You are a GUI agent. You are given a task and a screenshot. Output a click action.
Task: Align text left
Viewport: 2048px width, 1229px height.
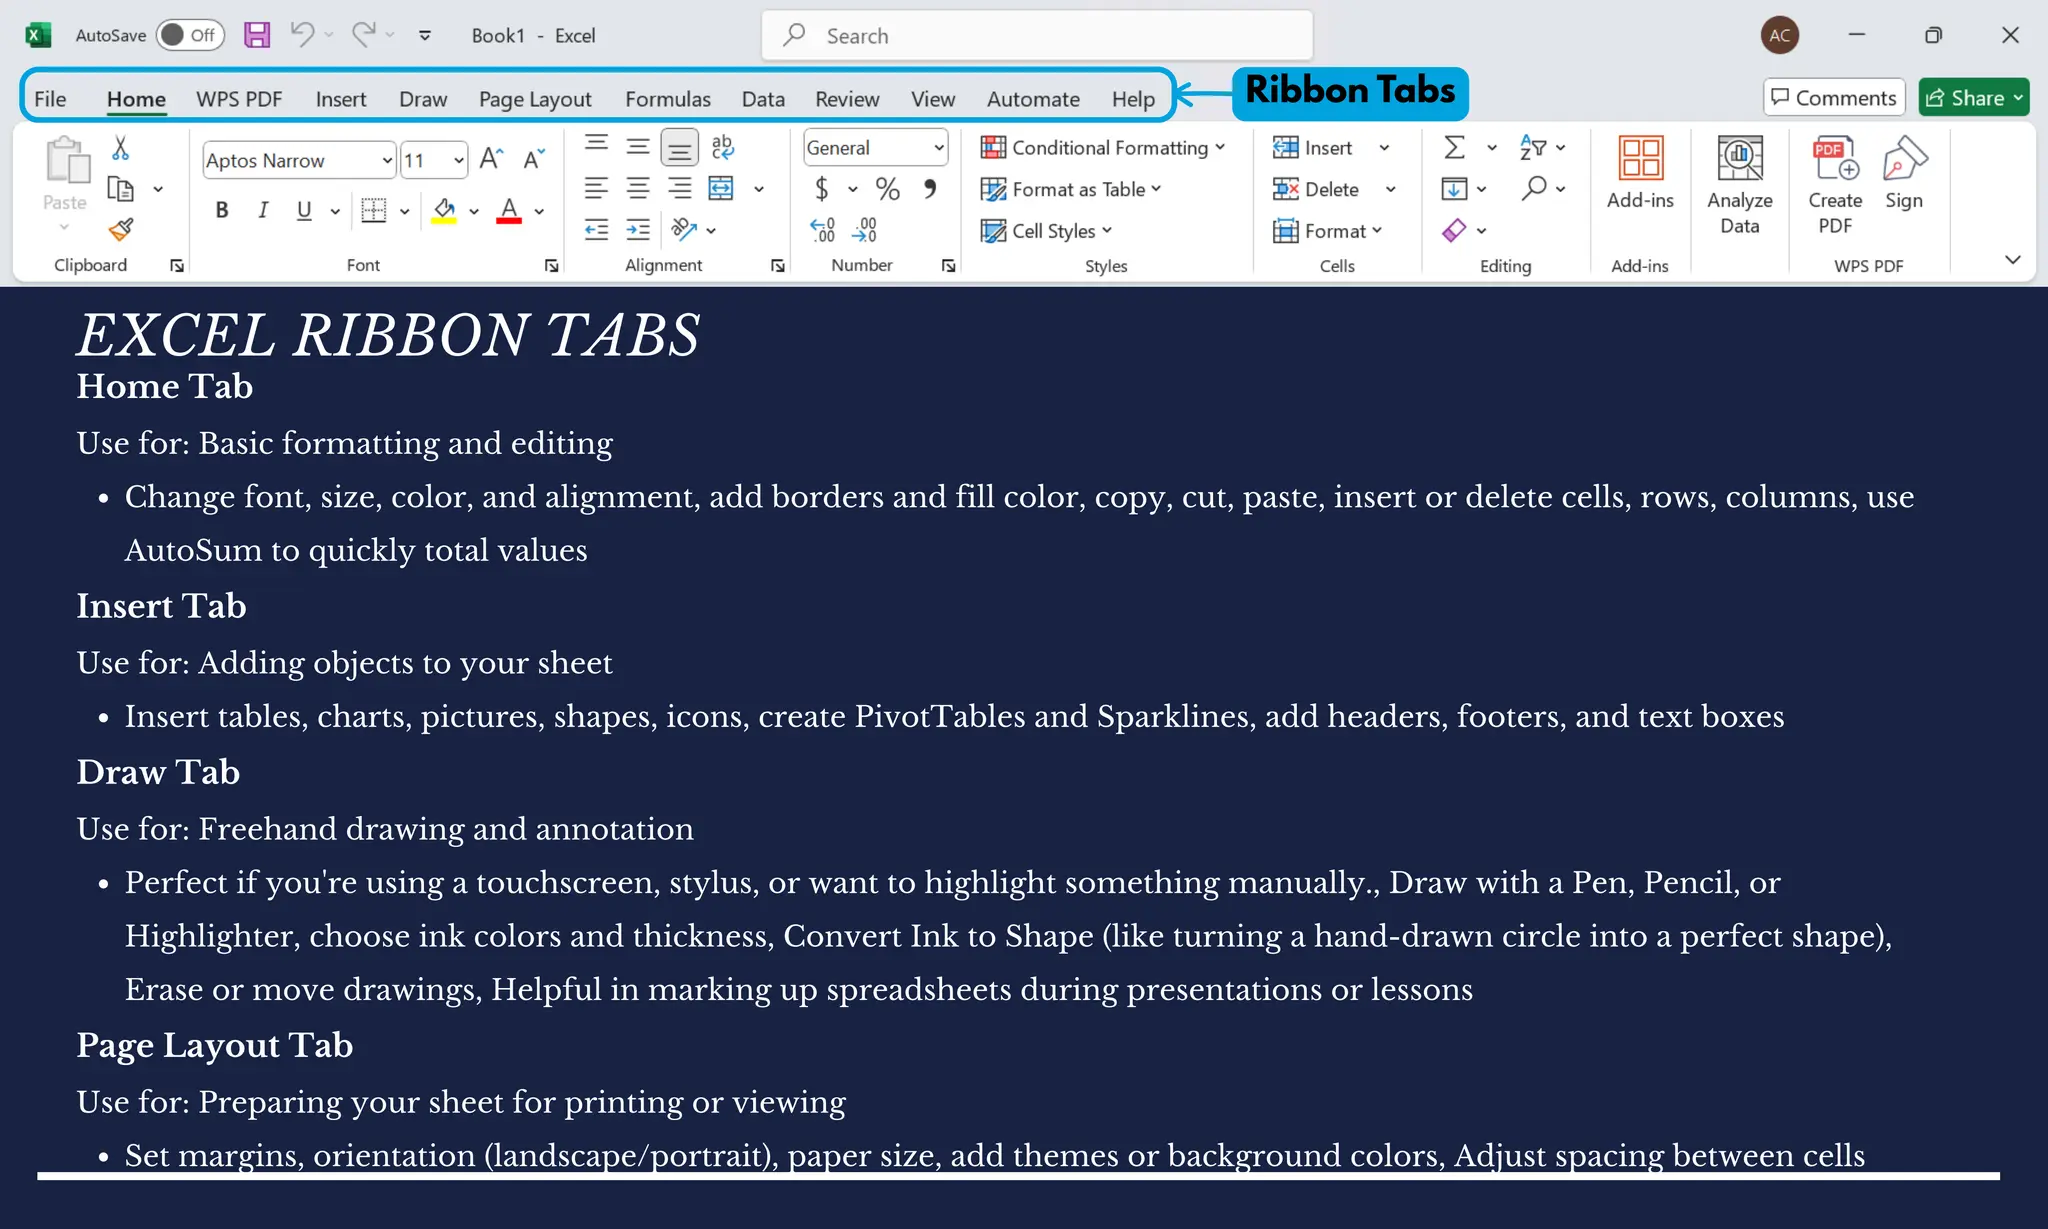click(x=596, y=188)
